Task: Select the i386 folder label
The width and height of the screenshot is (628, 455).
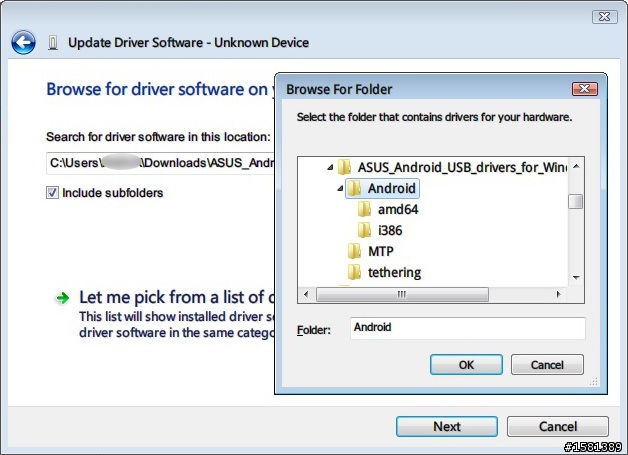Action: [390, 230]
